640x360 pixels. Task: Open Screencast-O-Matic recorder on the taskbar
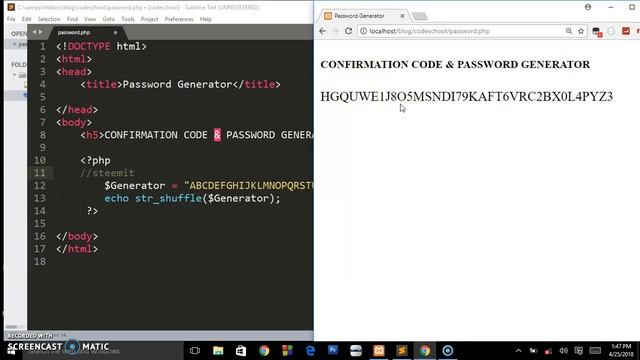point(448,351)
